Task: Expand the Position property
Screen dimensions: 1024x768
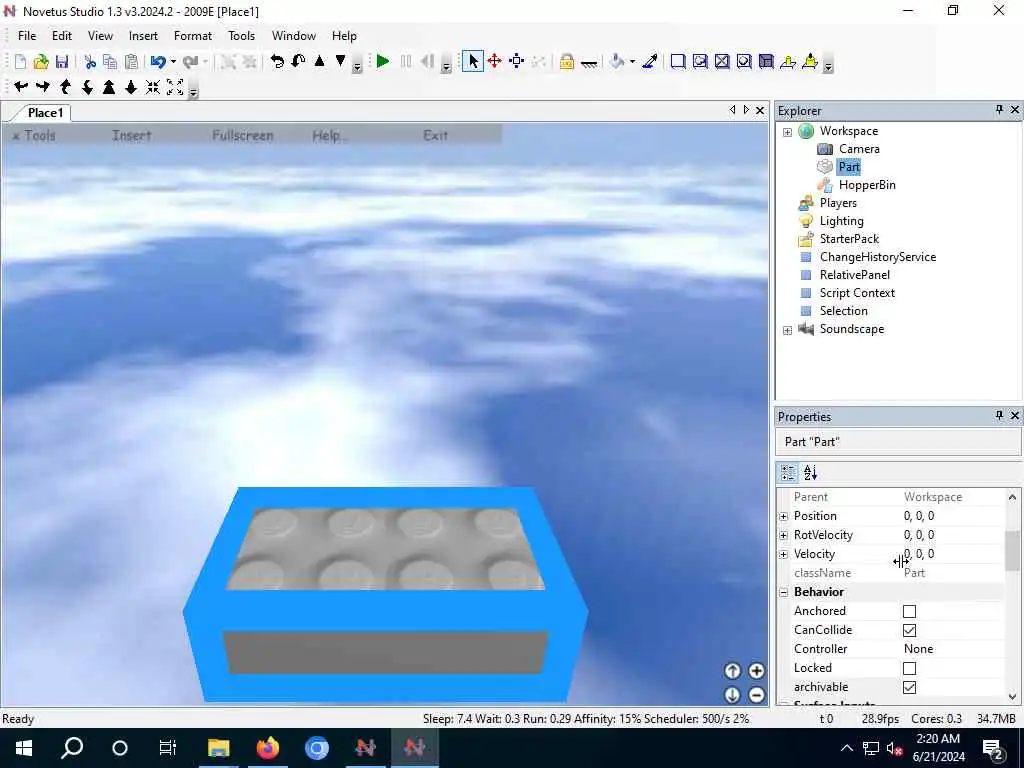Action: 784,517
